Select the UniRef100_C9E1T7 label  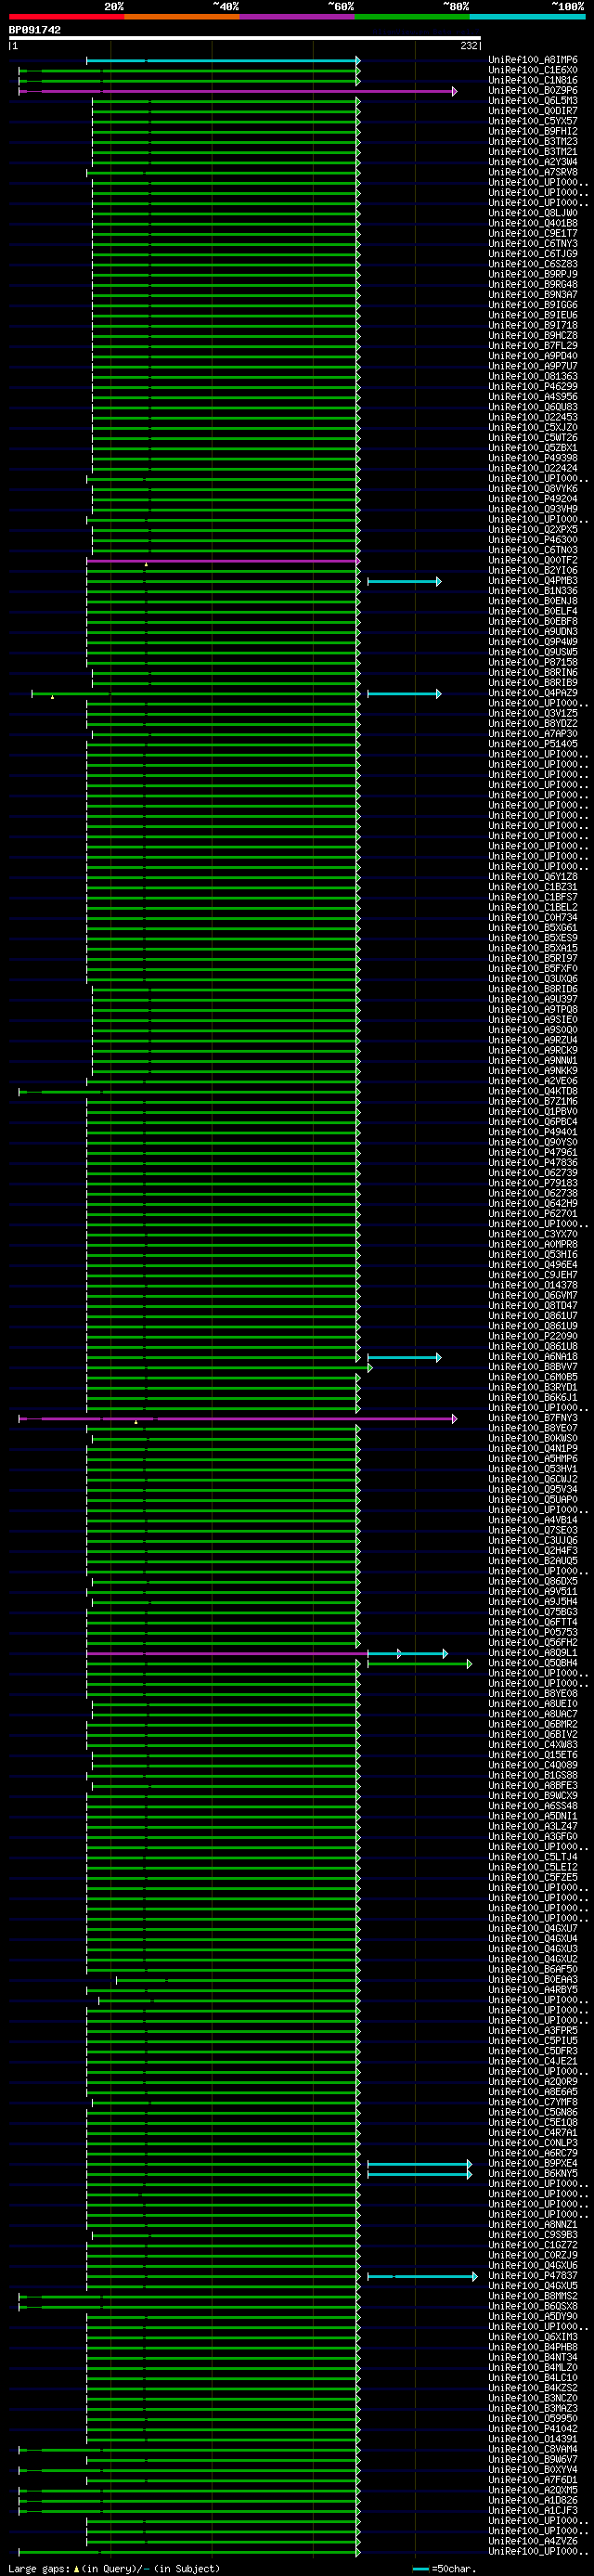(533, 234)
